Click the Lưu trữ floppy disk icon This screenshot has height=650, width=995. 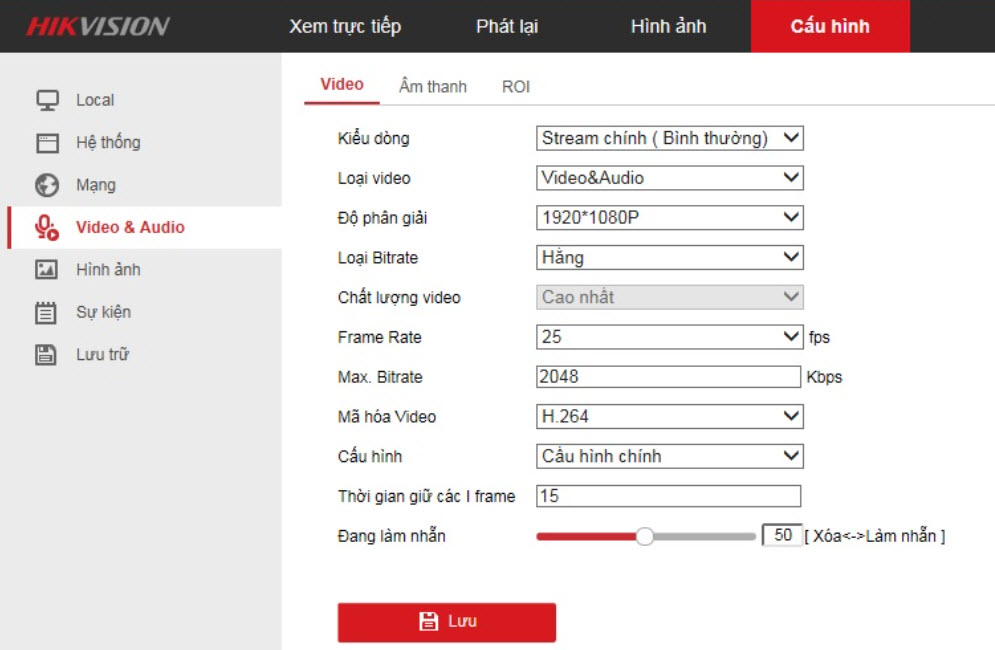tap(46, 354)
